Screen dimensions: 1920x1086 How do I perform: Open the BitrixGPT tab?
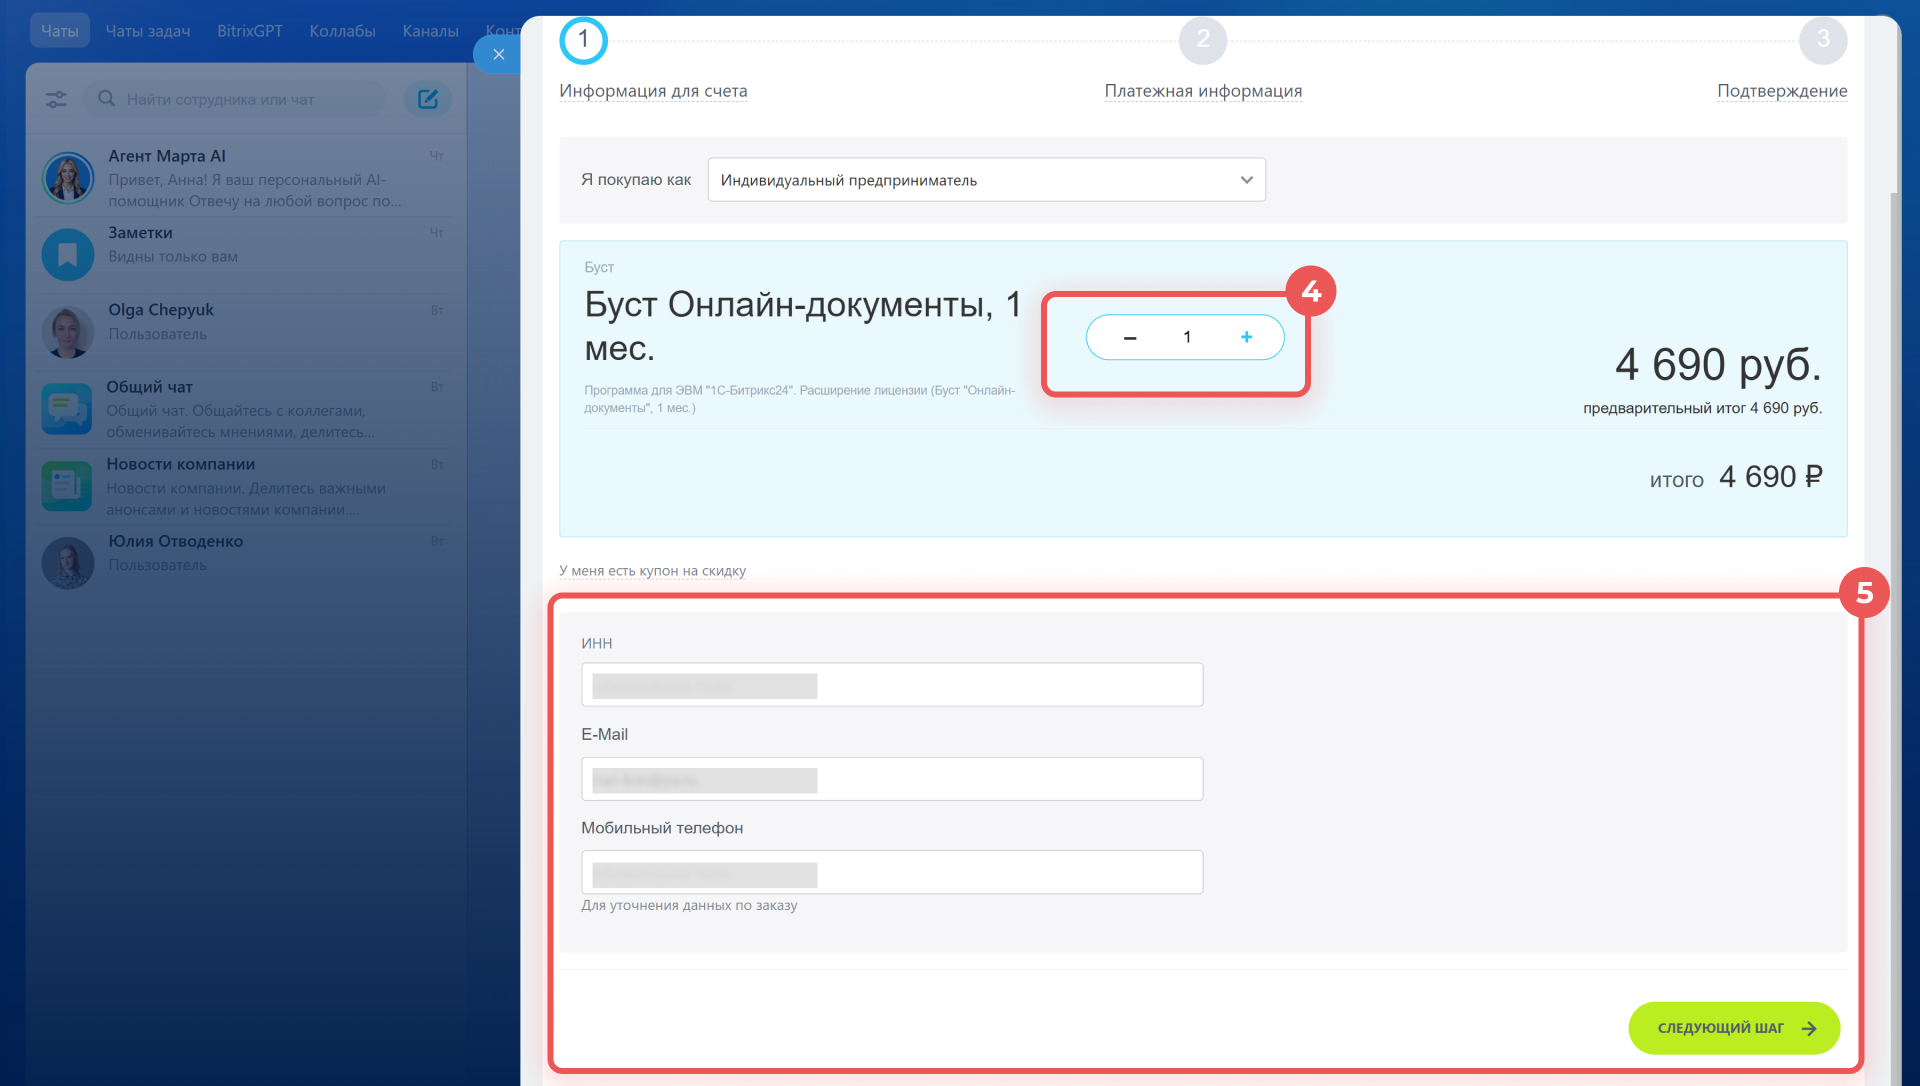coord(250,31)
